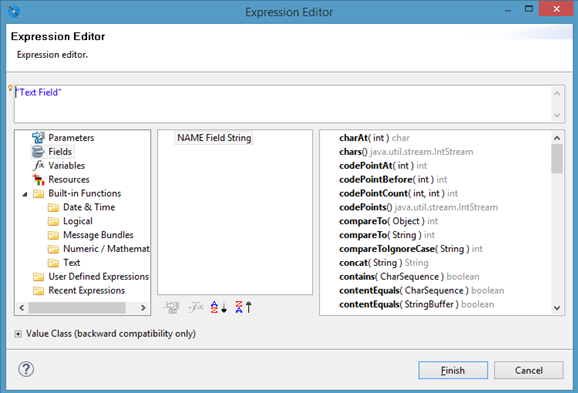
Task: Sort the list descending Z to A
Action: 243,307
